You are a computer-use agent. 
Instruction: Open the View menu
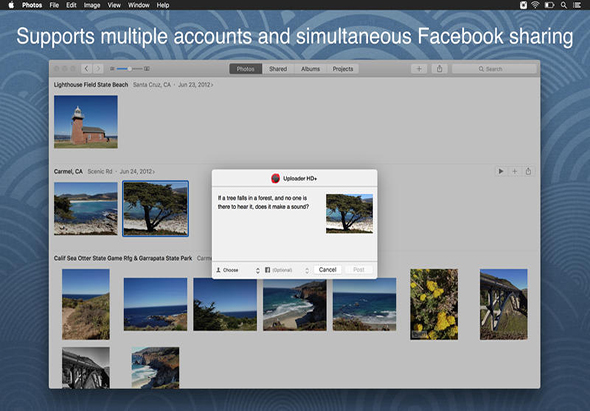(x=114, y=5)
